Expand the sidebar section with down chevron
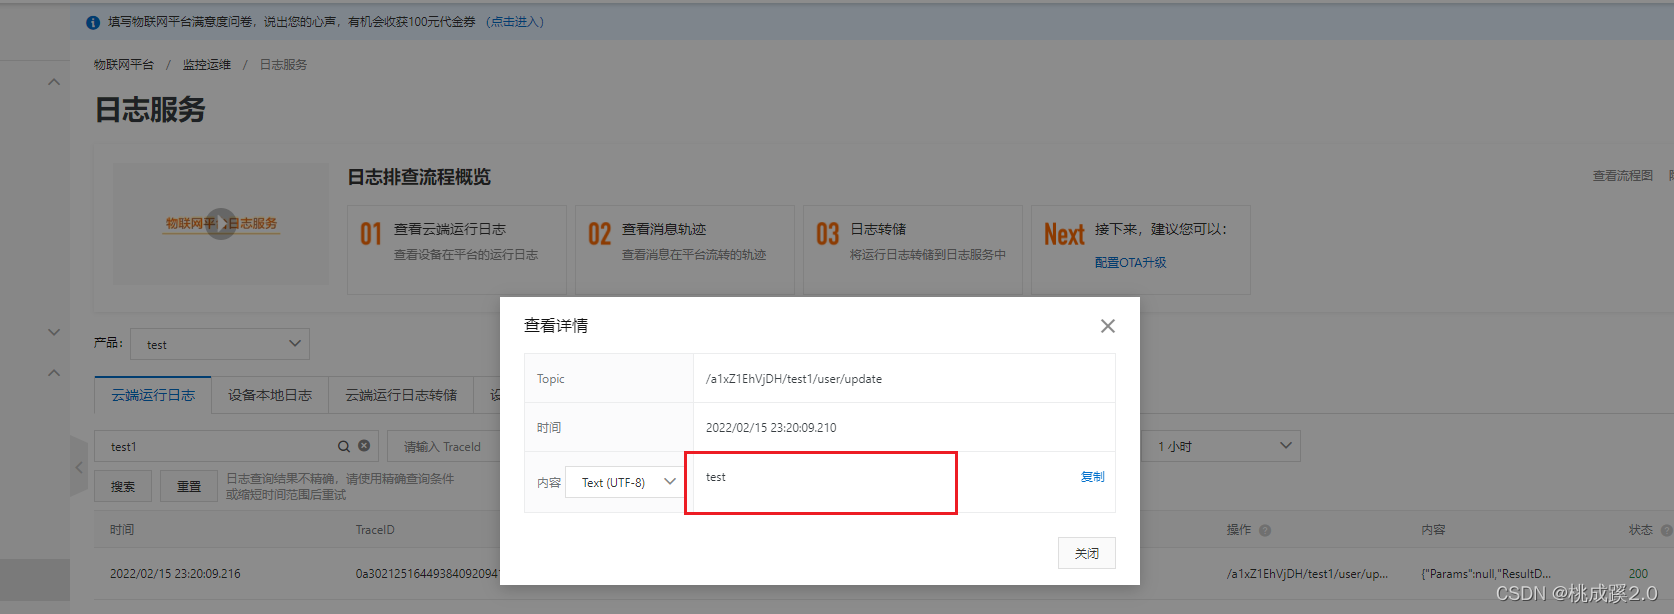Viewport: 1674px width, 614px height. tap(54, 332)
